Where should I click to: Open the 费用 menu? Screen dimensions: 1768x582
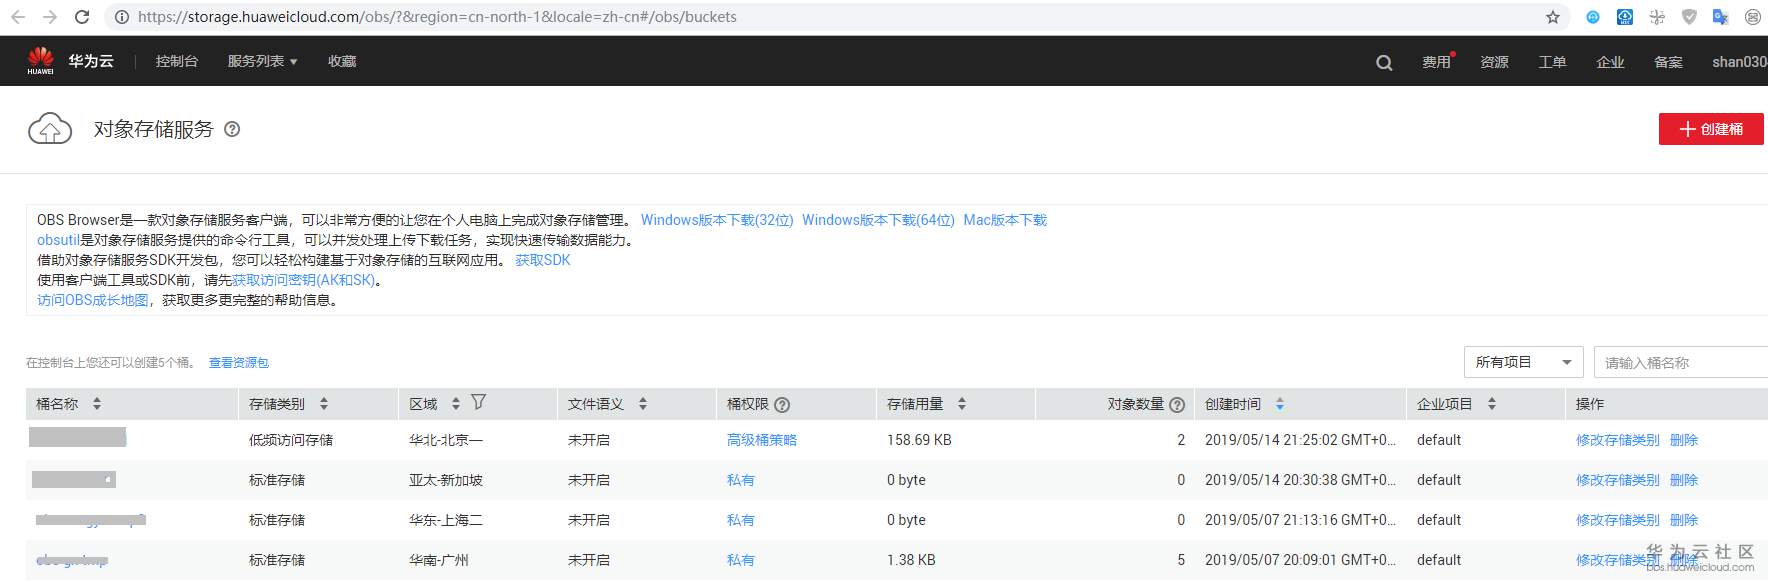(1437, 62)
